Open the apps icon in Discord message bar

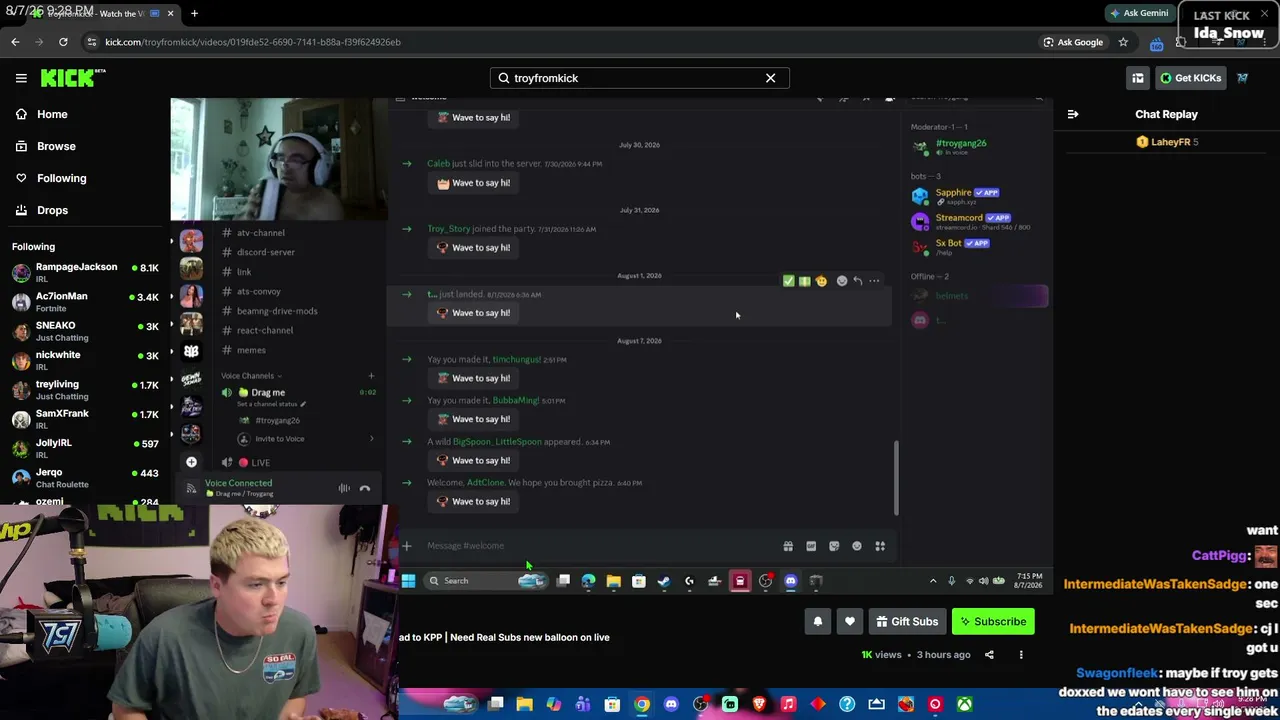click(x=880, y=546)
